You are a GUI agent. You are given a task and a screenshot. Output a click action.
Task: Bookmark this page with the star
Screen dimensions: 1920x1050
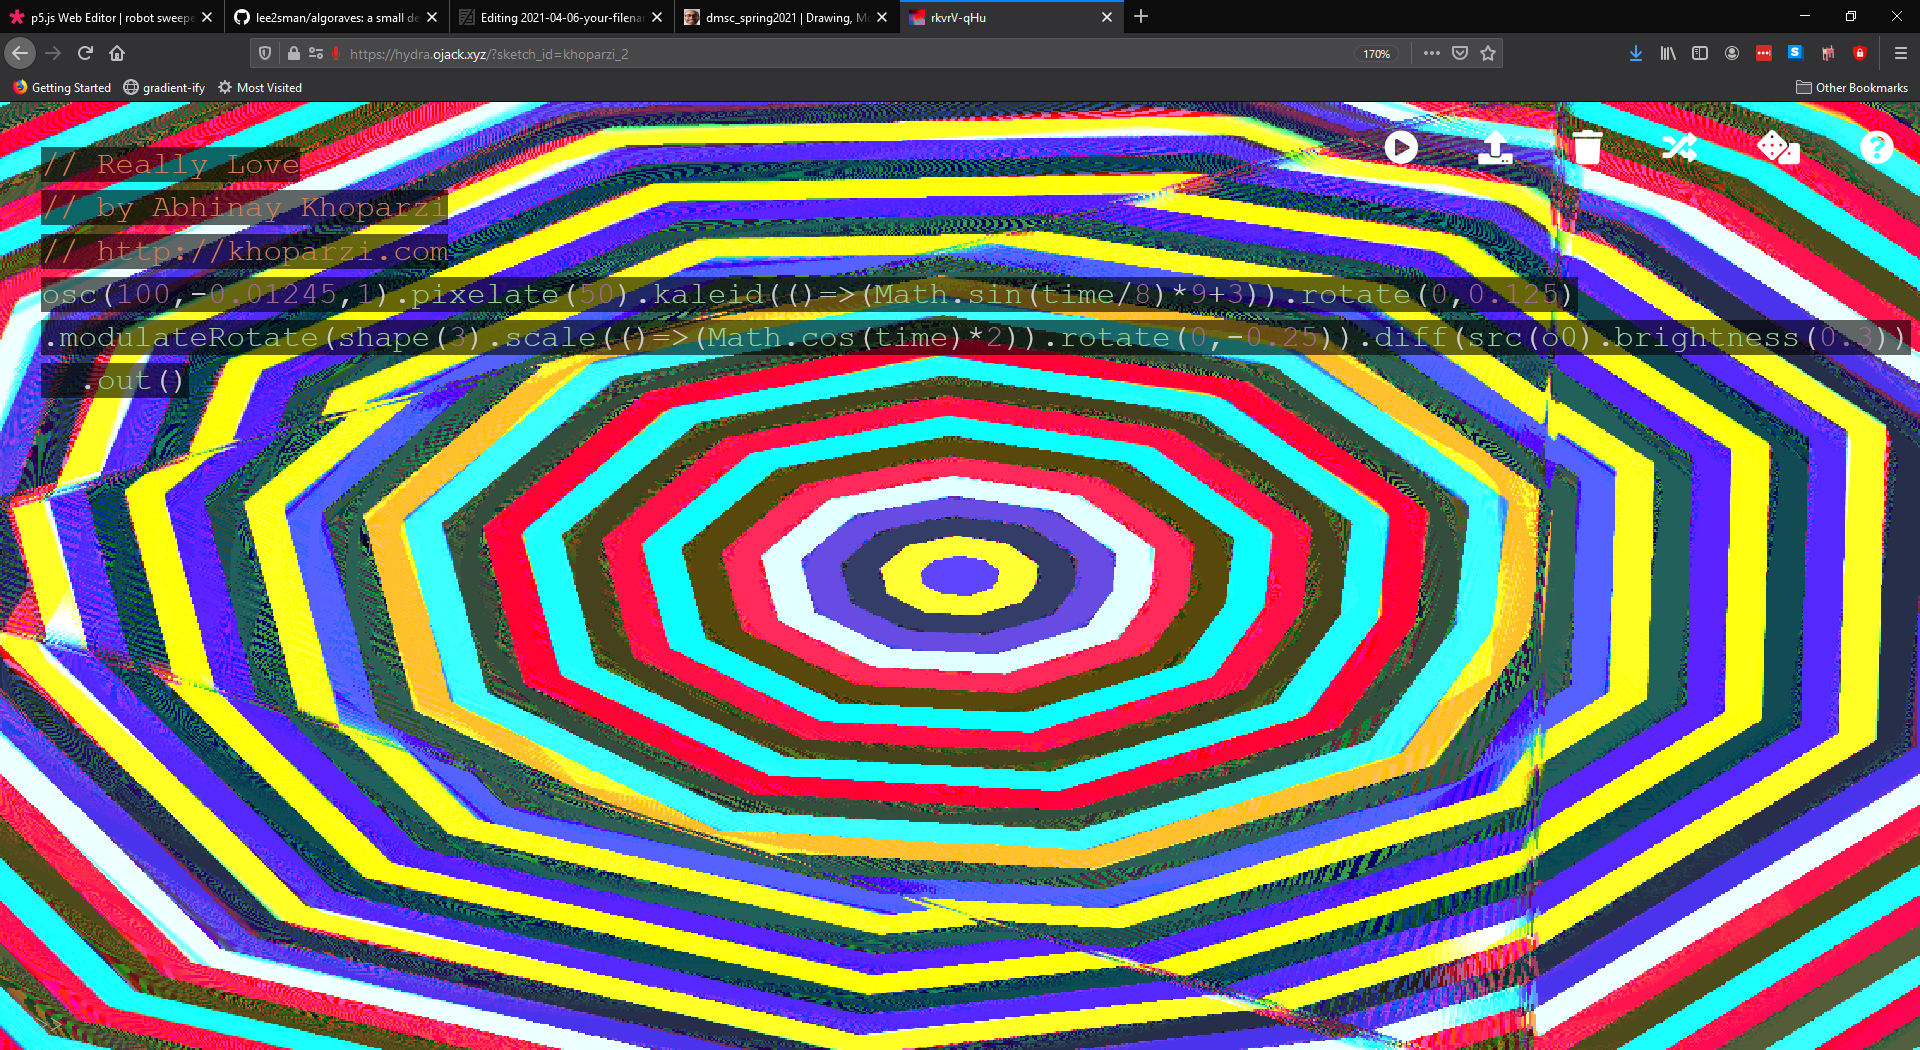tap(1488, 53)
